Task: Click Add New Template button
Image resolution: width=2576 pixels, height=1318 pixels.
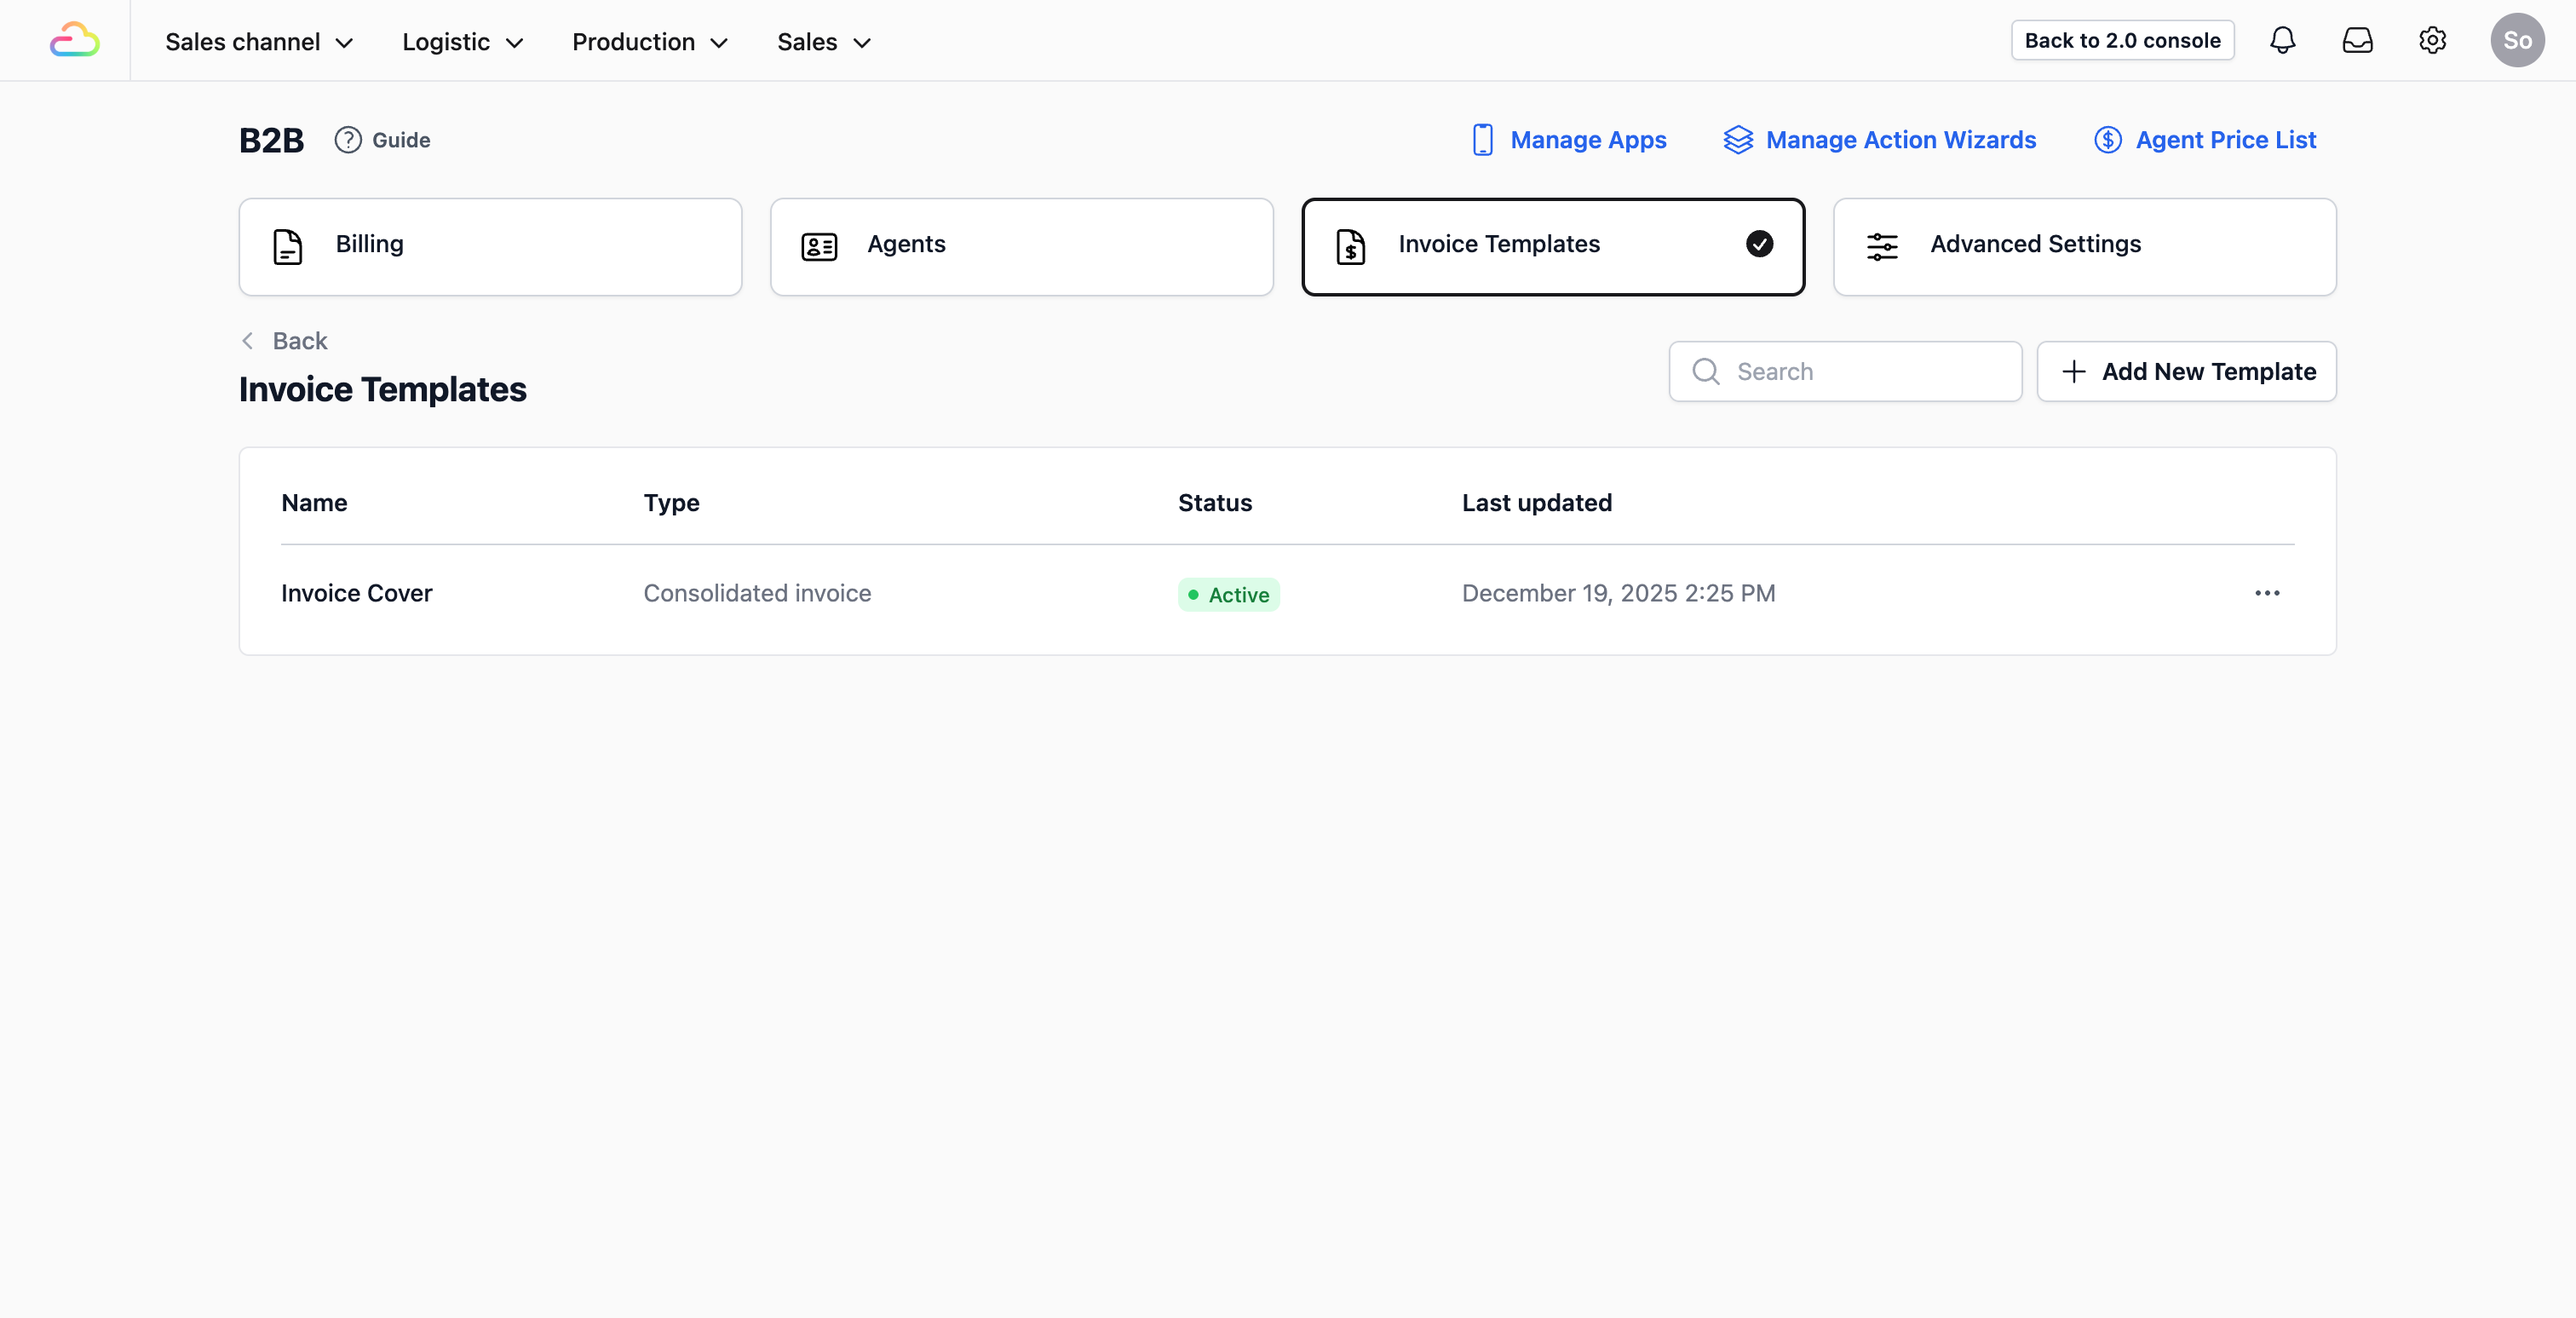Action: [x=2186, y=371]
